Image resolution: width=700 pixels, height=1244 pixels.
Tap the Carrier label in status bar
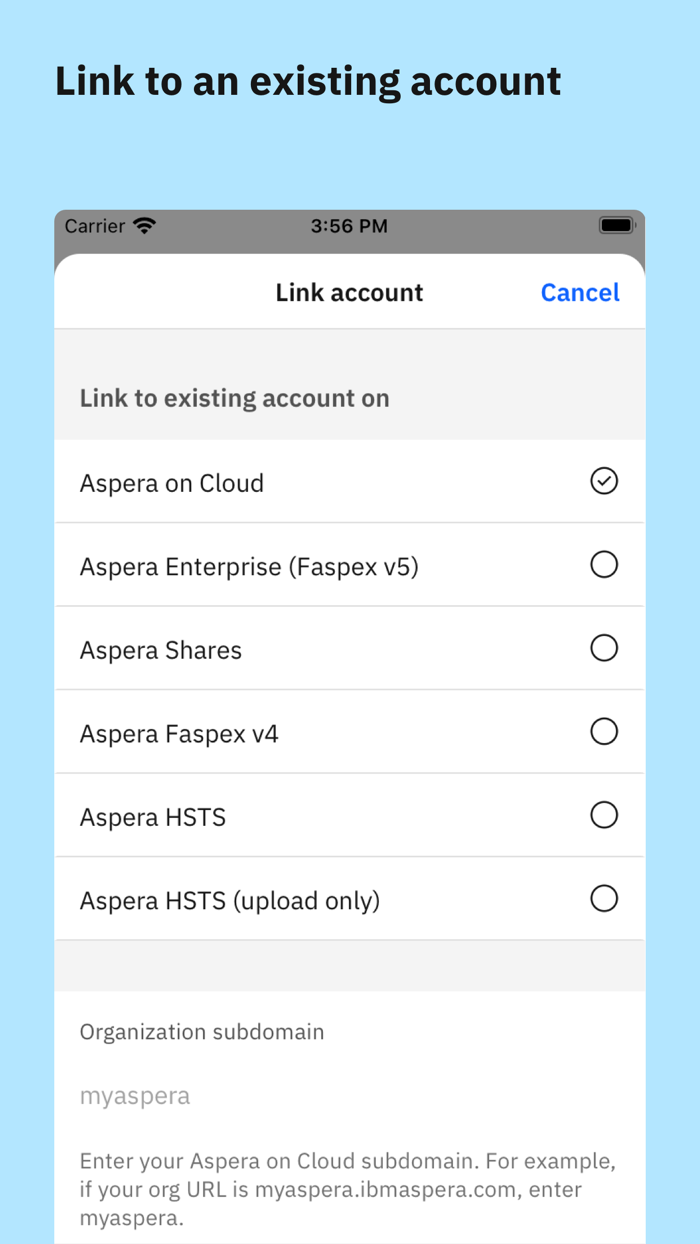pos(97,226)
